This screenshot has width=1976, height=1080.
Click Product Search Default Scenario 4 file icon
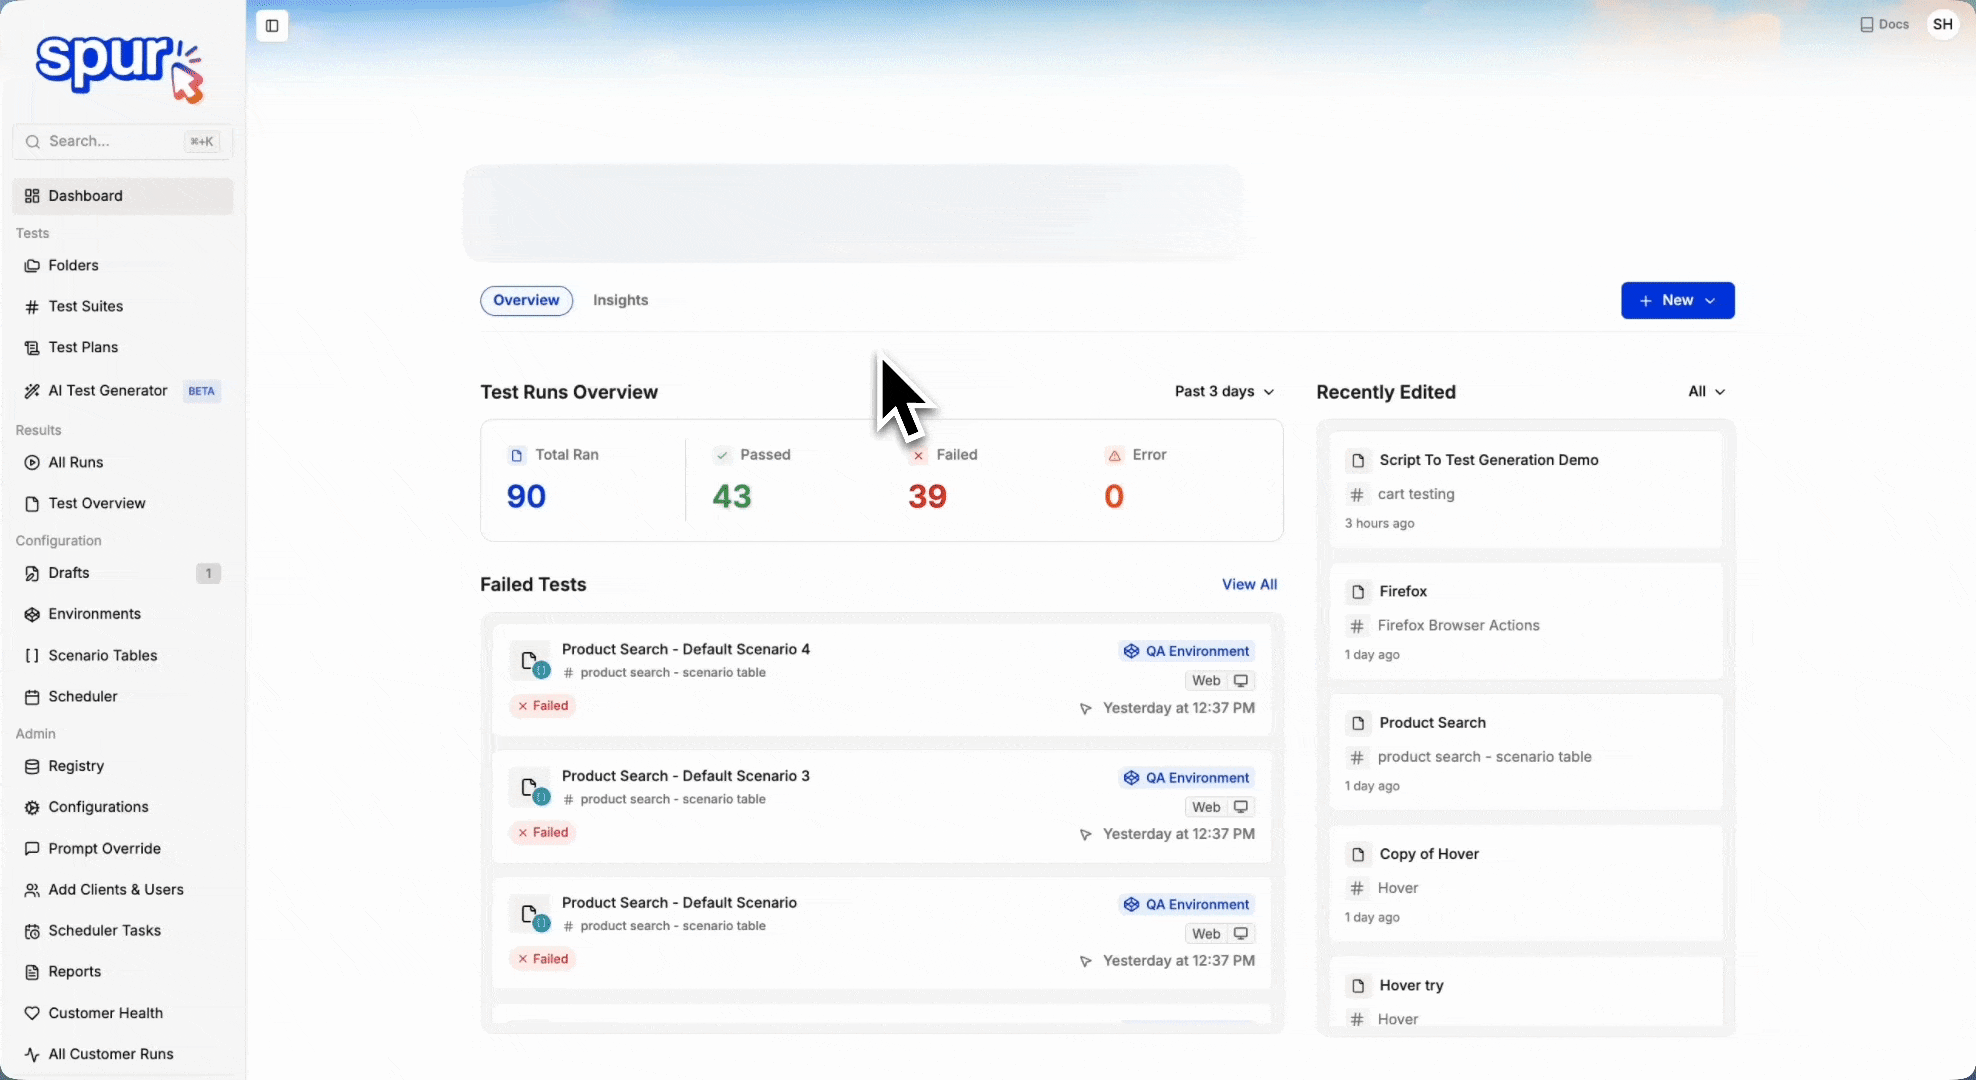(x=530, y=660)
